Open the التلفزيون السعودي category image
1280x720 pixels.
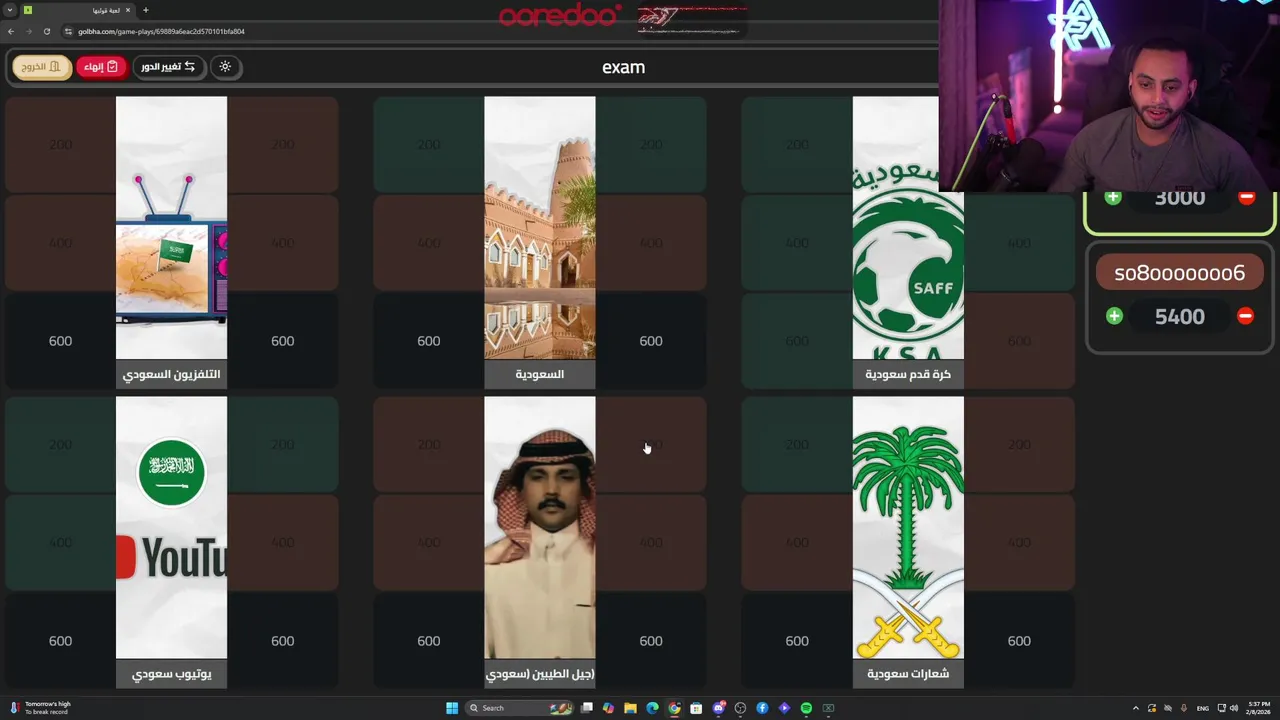(171, 228)
